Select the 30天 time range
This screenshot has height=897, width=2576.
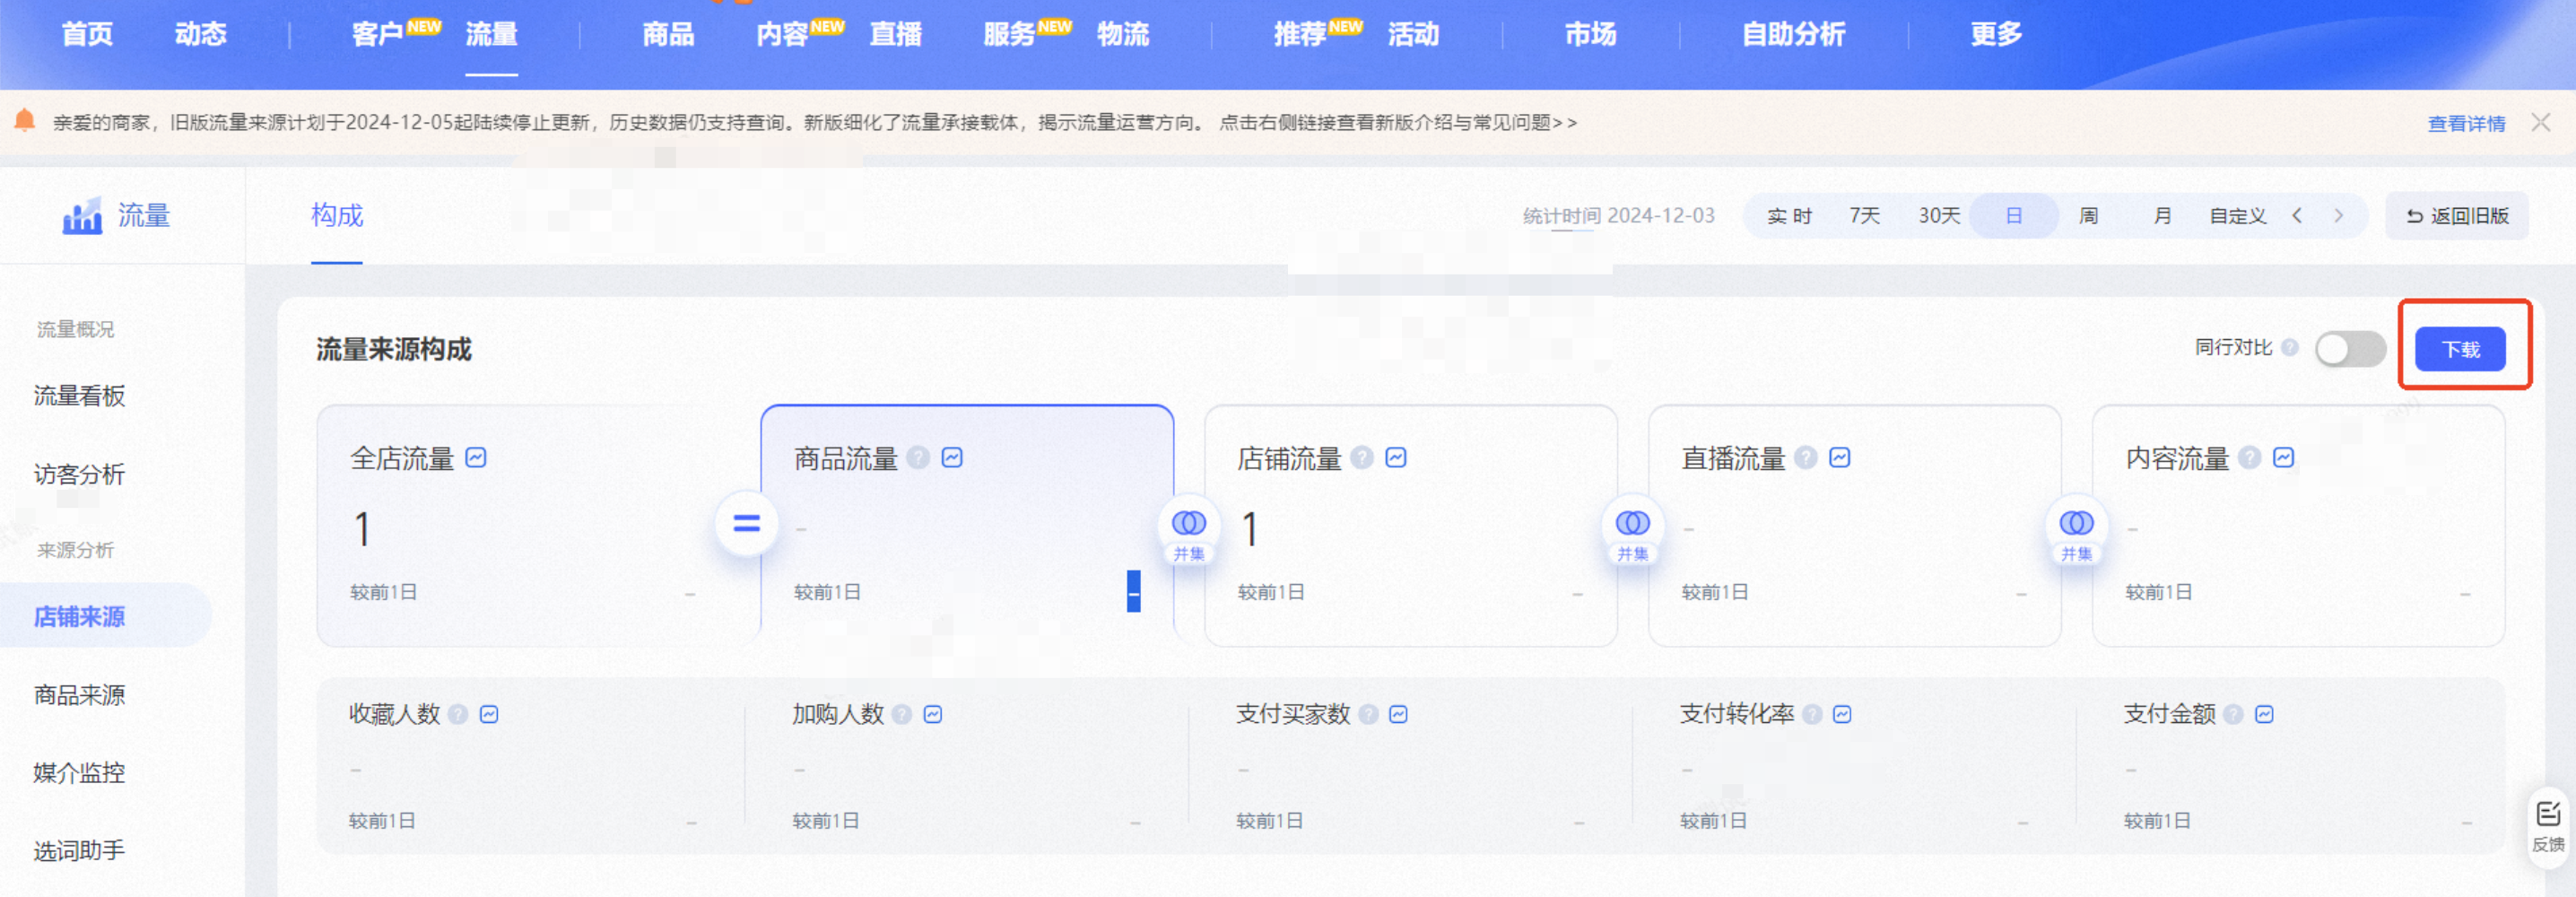tap(1938, 216)
